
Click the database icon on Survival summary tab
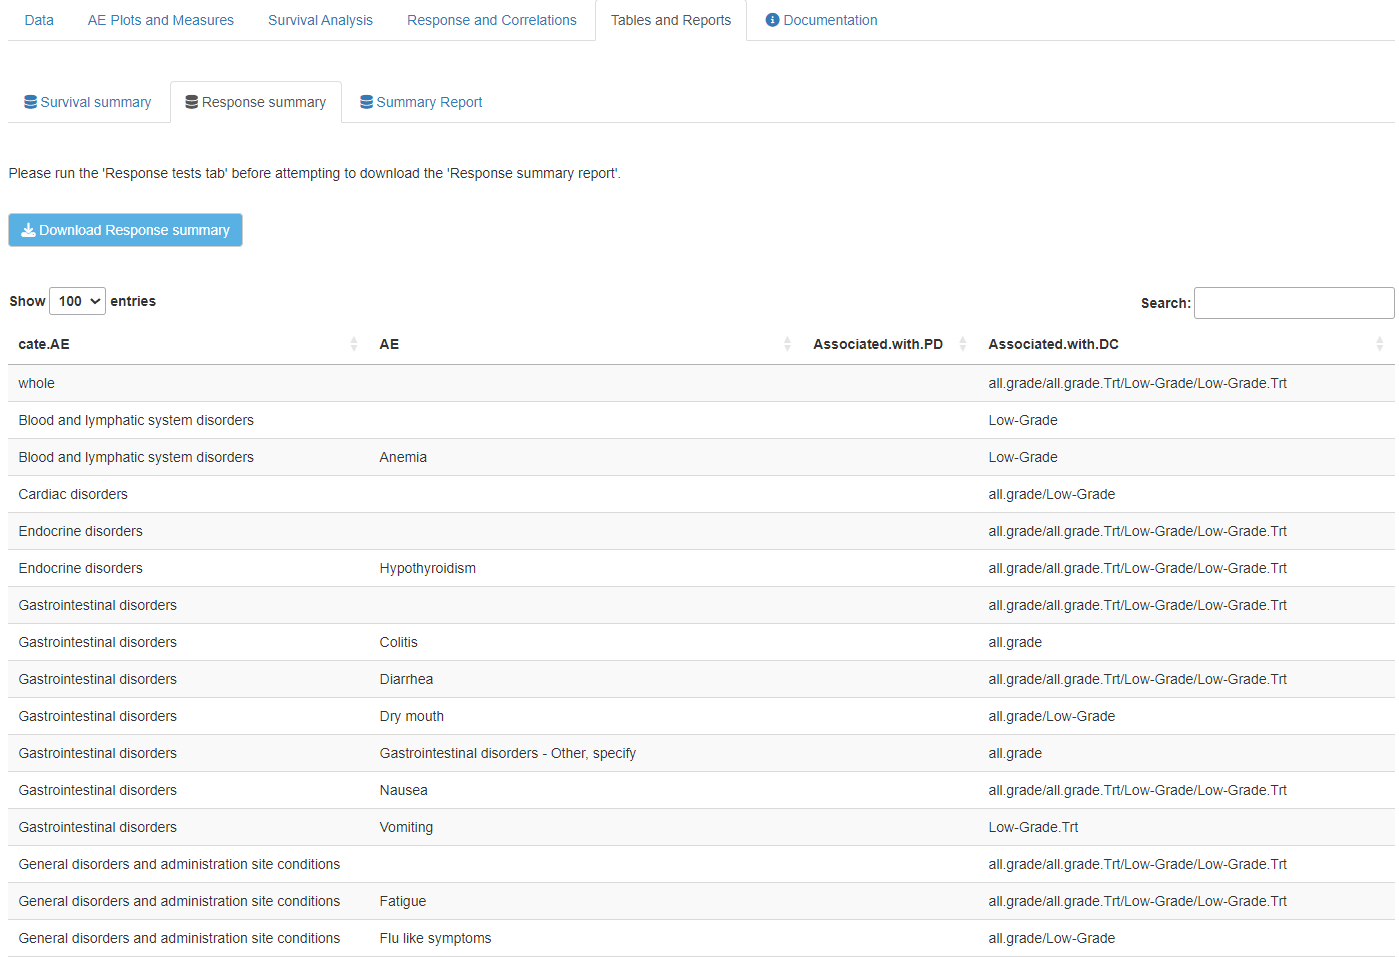(x=31, y=102)
